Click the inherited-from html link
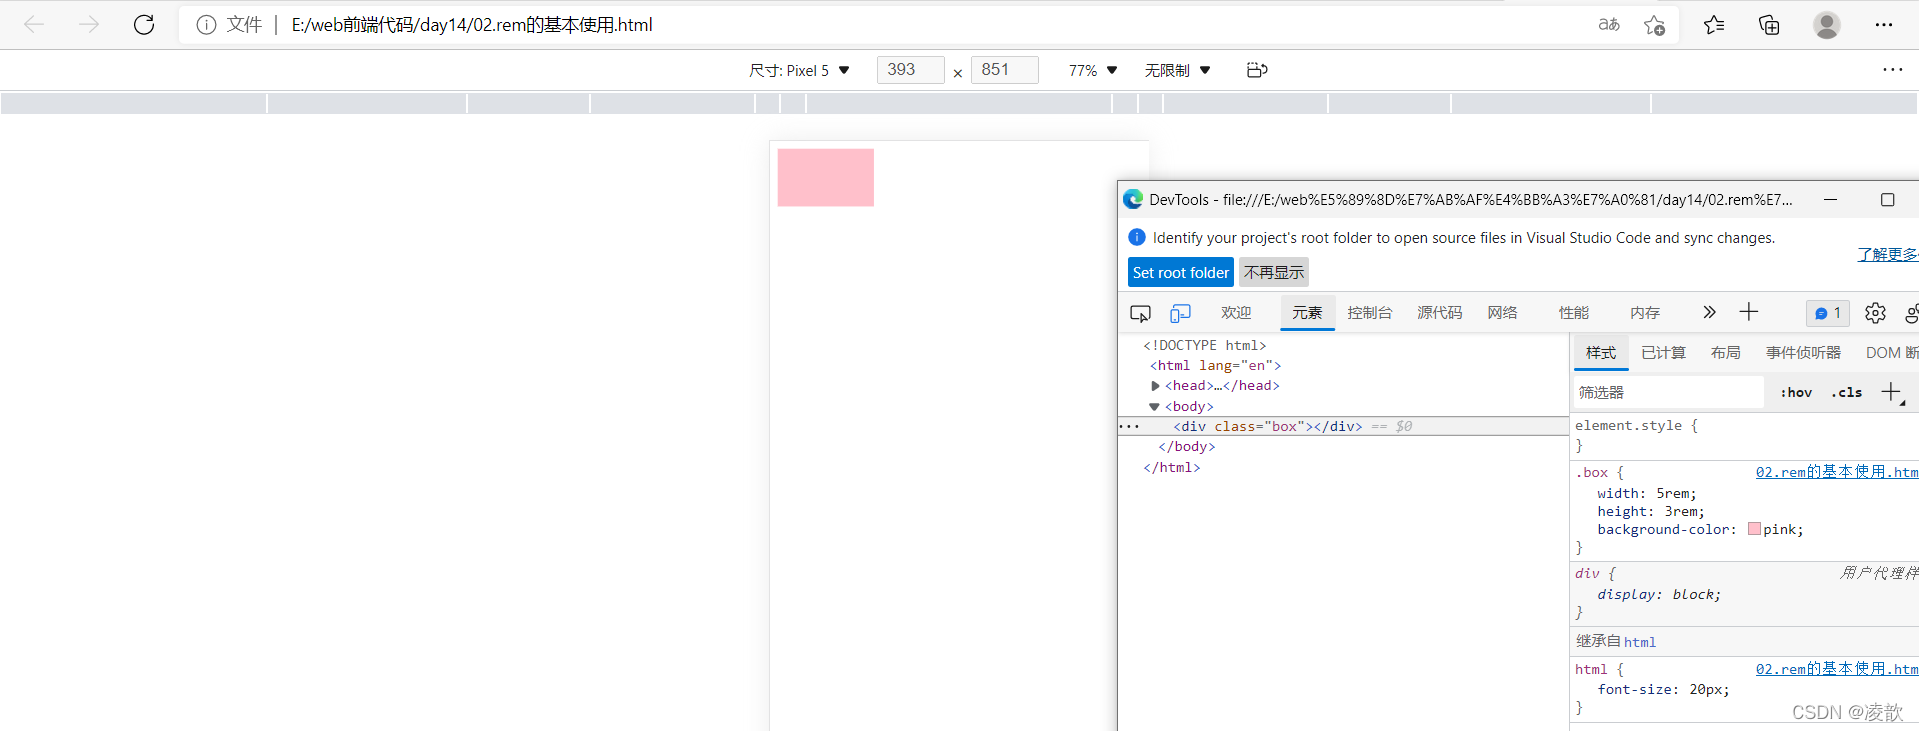This screenshot has height=731, width=1919. (1640, 642)
